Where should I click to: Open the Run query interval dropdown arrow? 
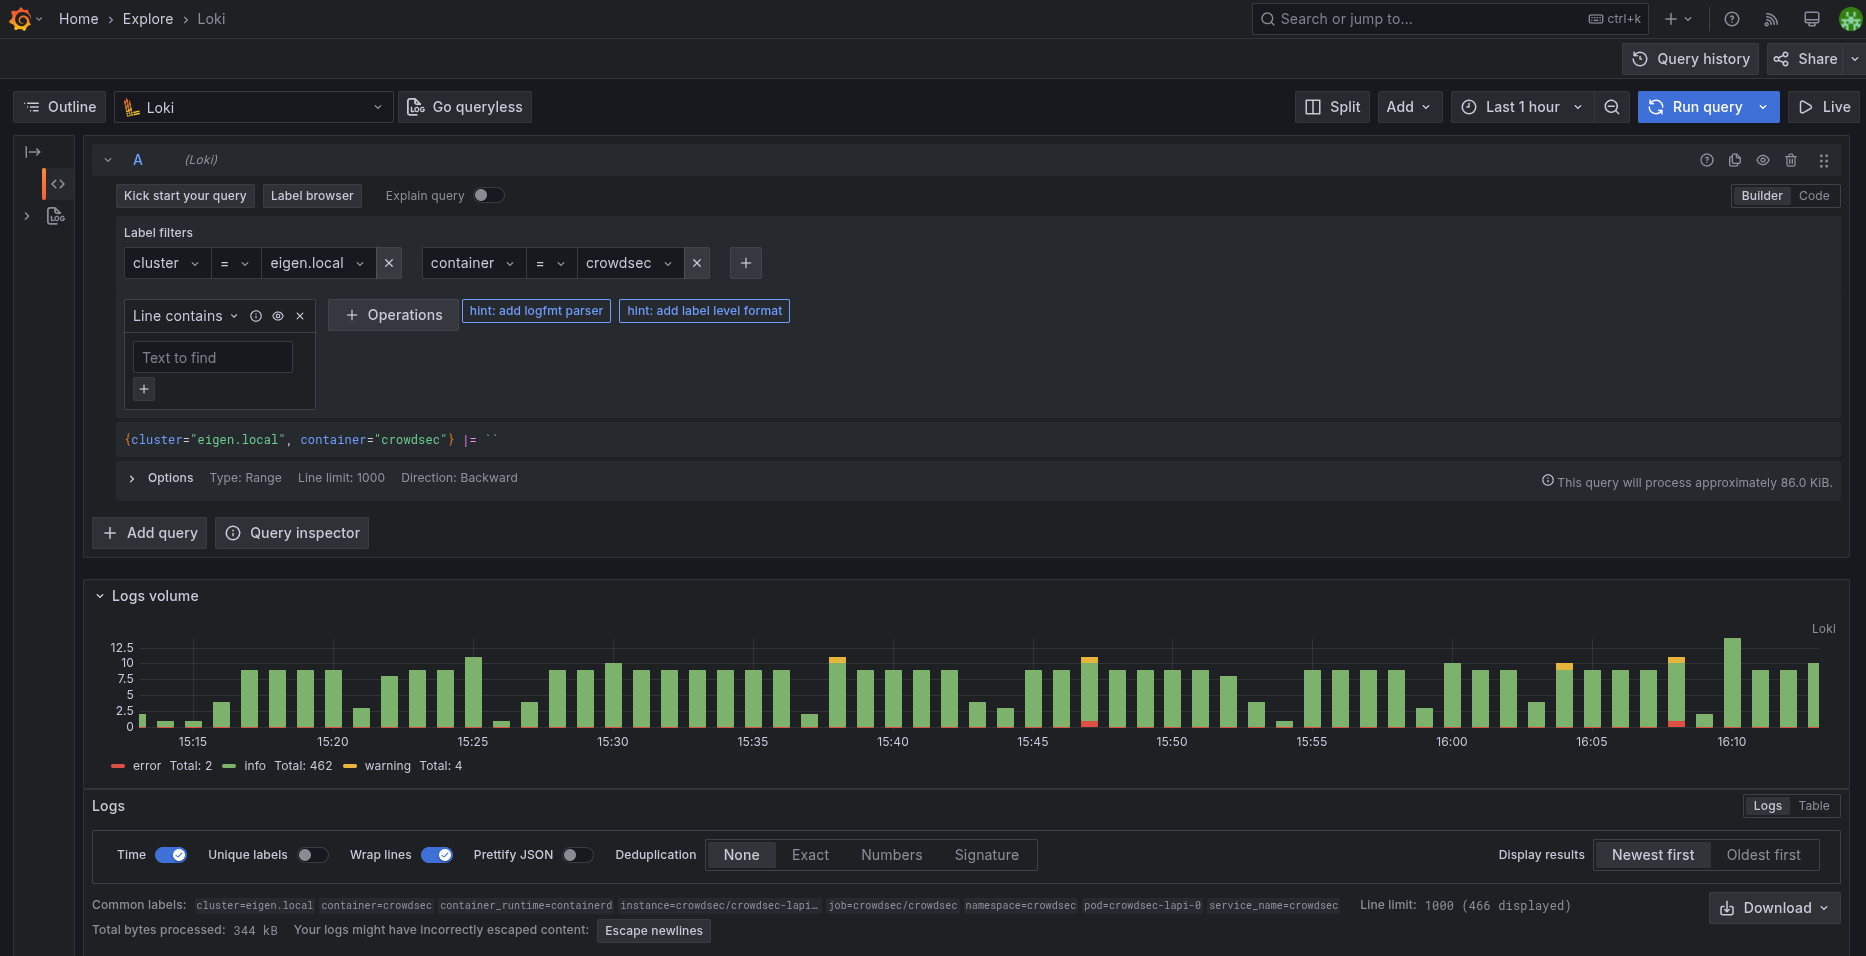[1763, 107]
